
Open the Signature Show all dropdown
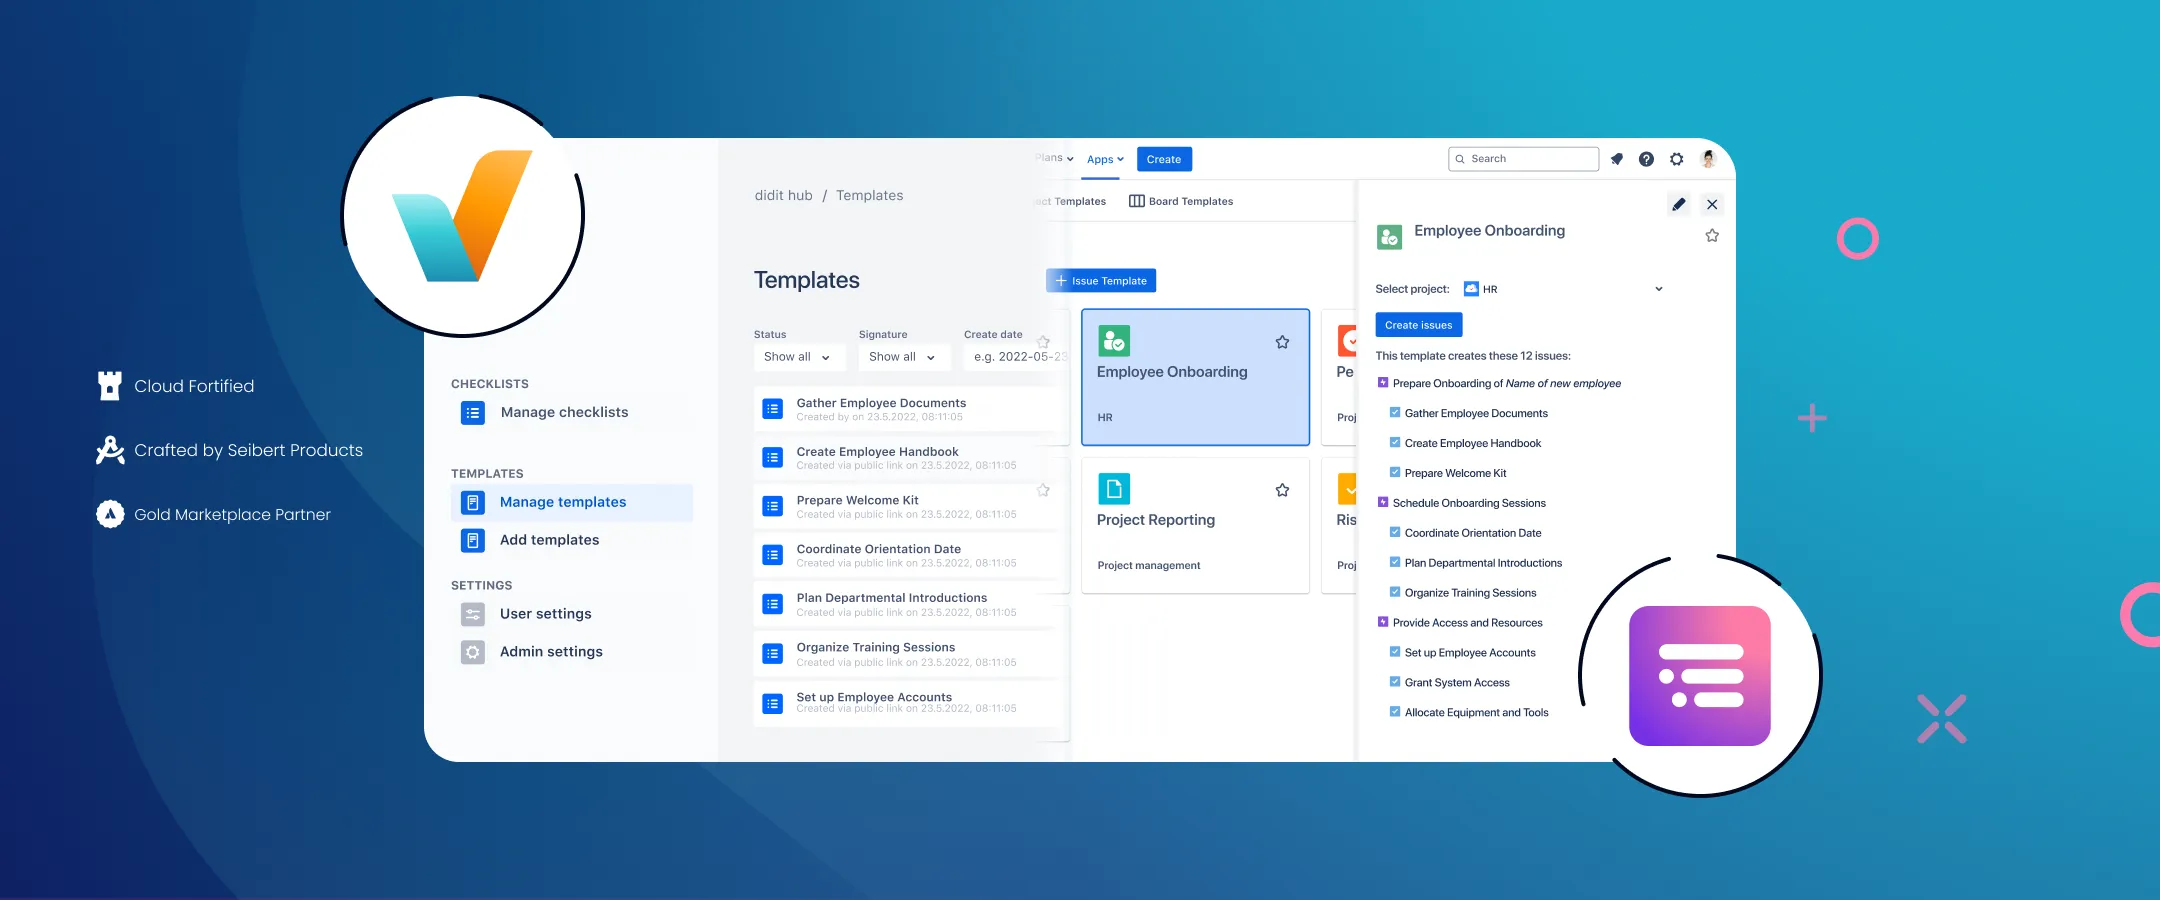904,357
